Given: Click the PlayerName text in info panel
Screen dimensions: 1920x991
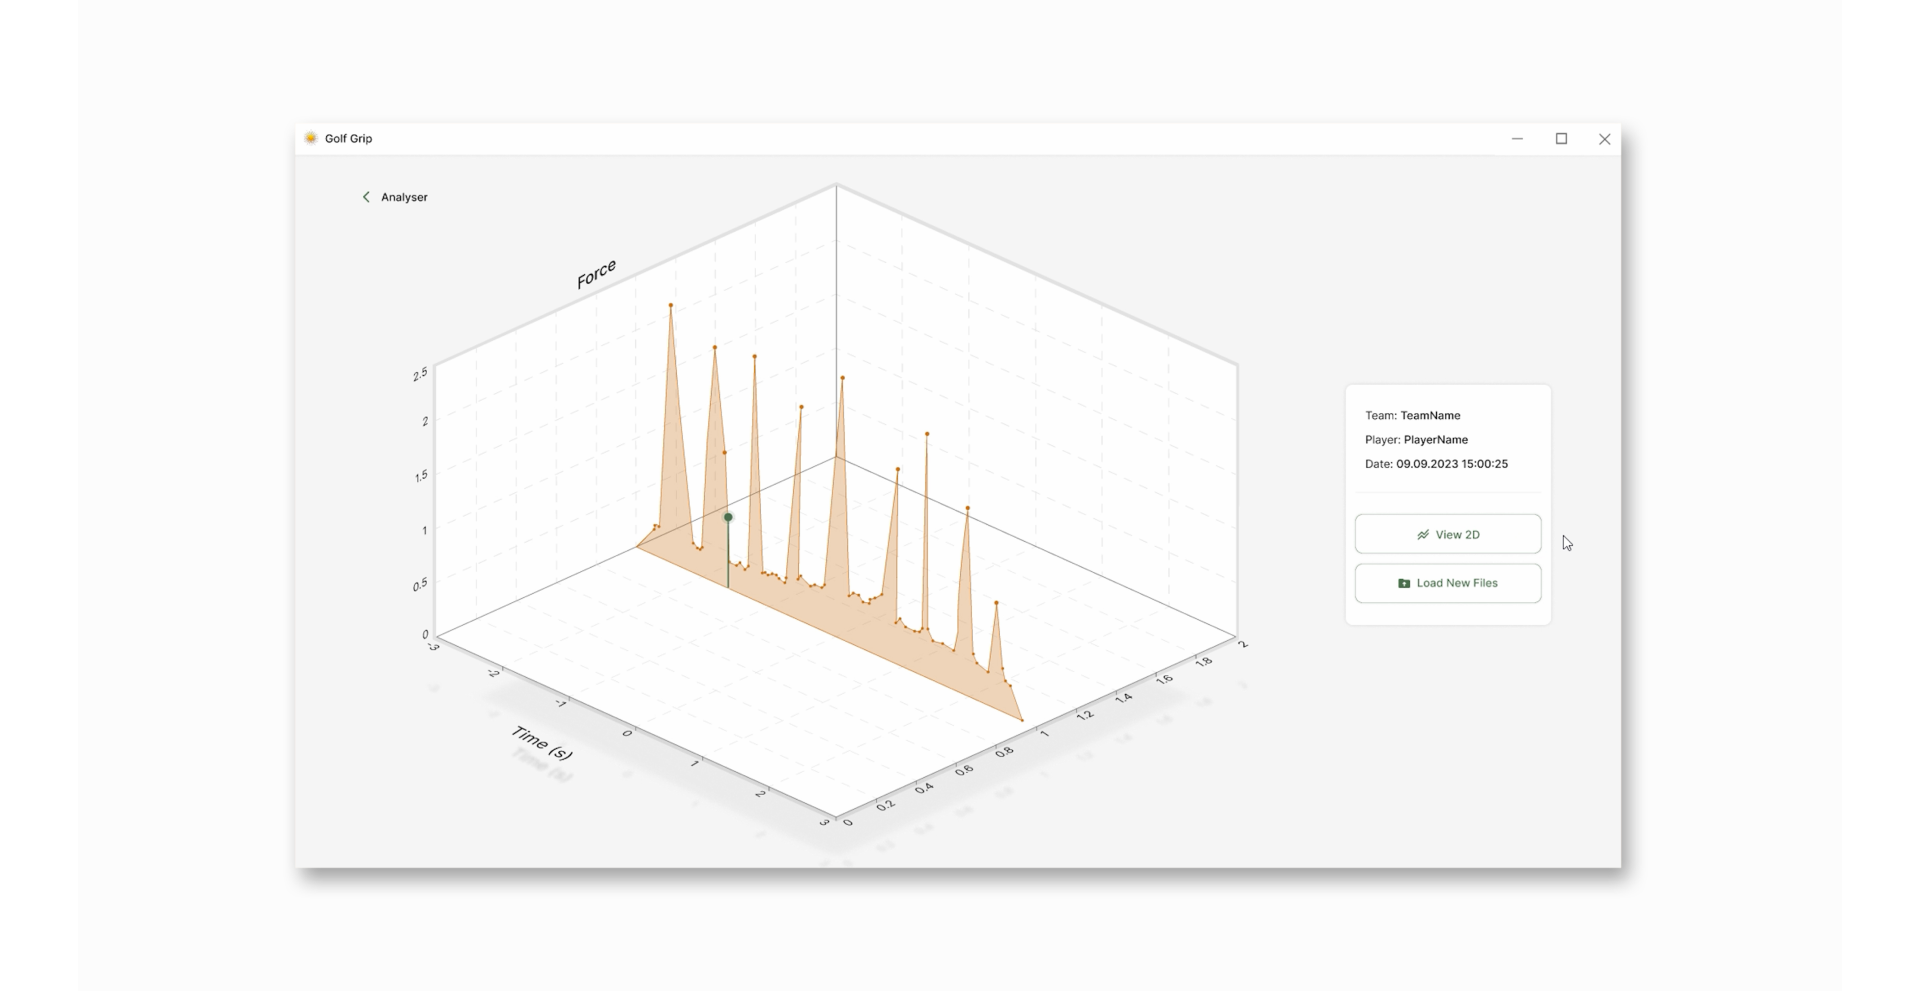Looking at the screenshot, I should coord(1435,440).
